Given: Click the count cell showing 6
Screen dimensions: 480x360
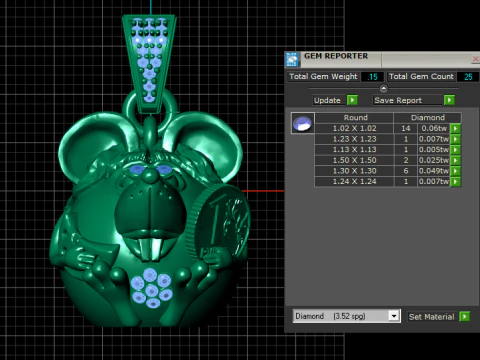Looking at the screenshot, I should coord(406,171).
